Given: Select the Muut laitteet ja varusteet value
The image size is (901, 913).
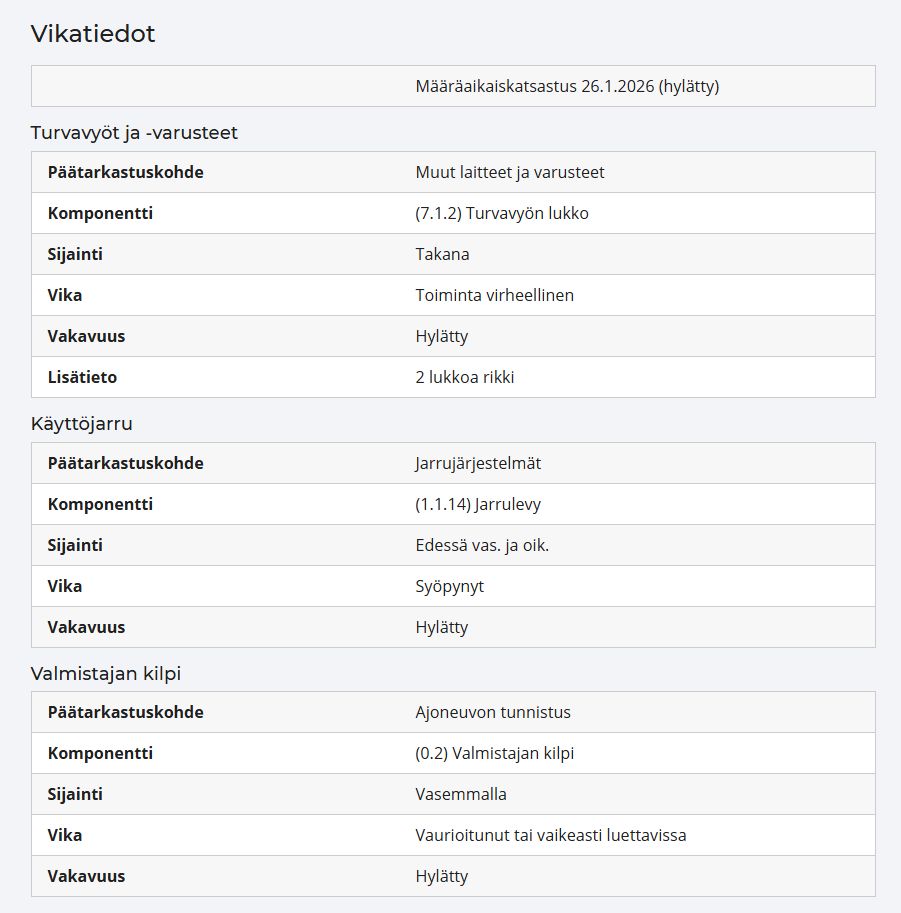Looking at the screenshot, I should point(510,172).
